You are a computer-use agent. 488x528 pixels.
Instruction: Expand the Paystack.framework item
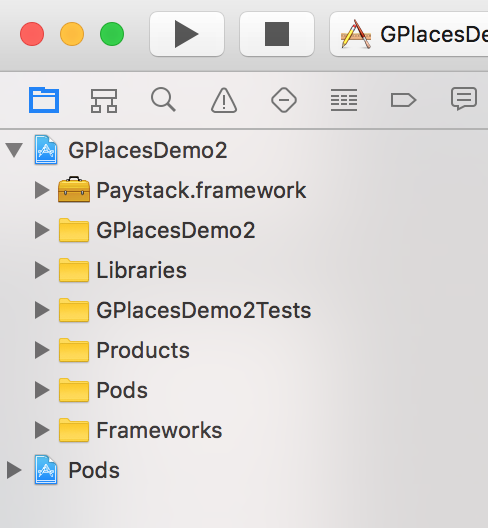click(x=42, y=190)
